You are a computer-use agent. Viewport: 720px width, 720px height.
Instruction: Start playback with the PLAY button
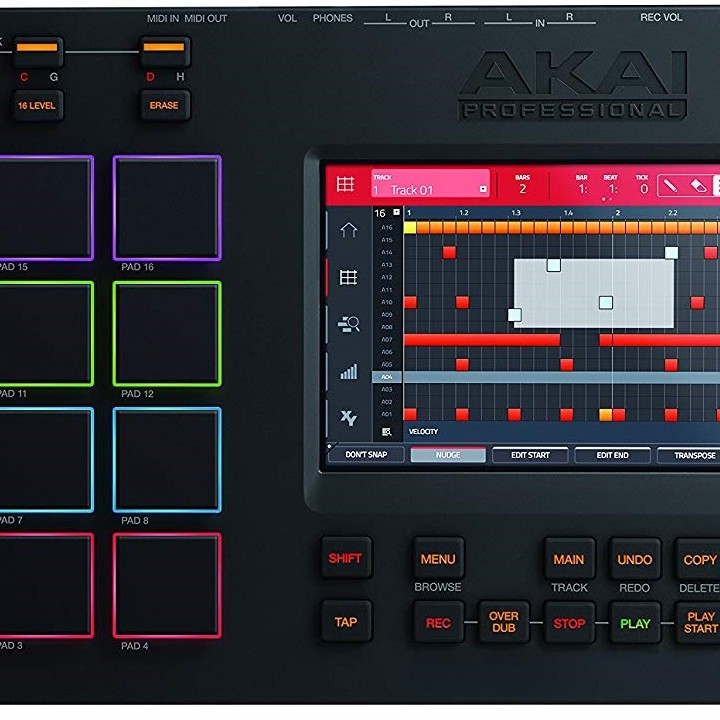click(635, 624)
